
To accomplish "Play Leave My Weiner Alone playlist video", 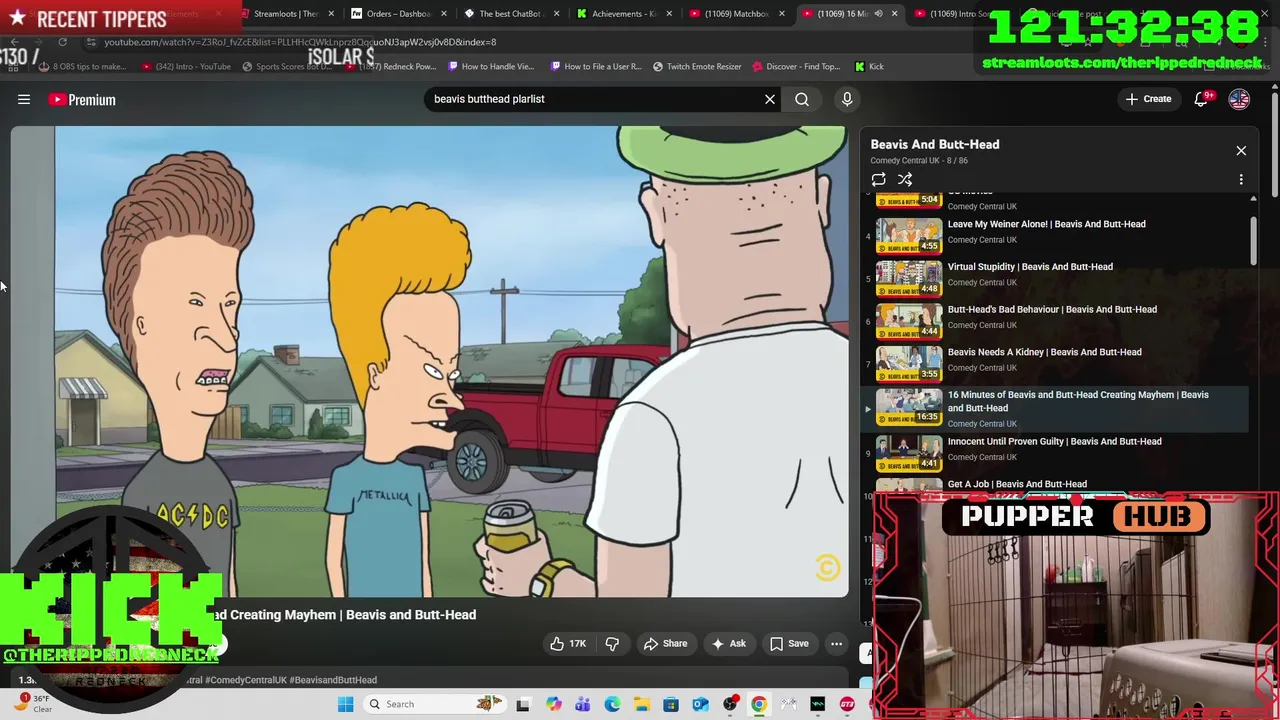I will click(x=1055, y=235).
